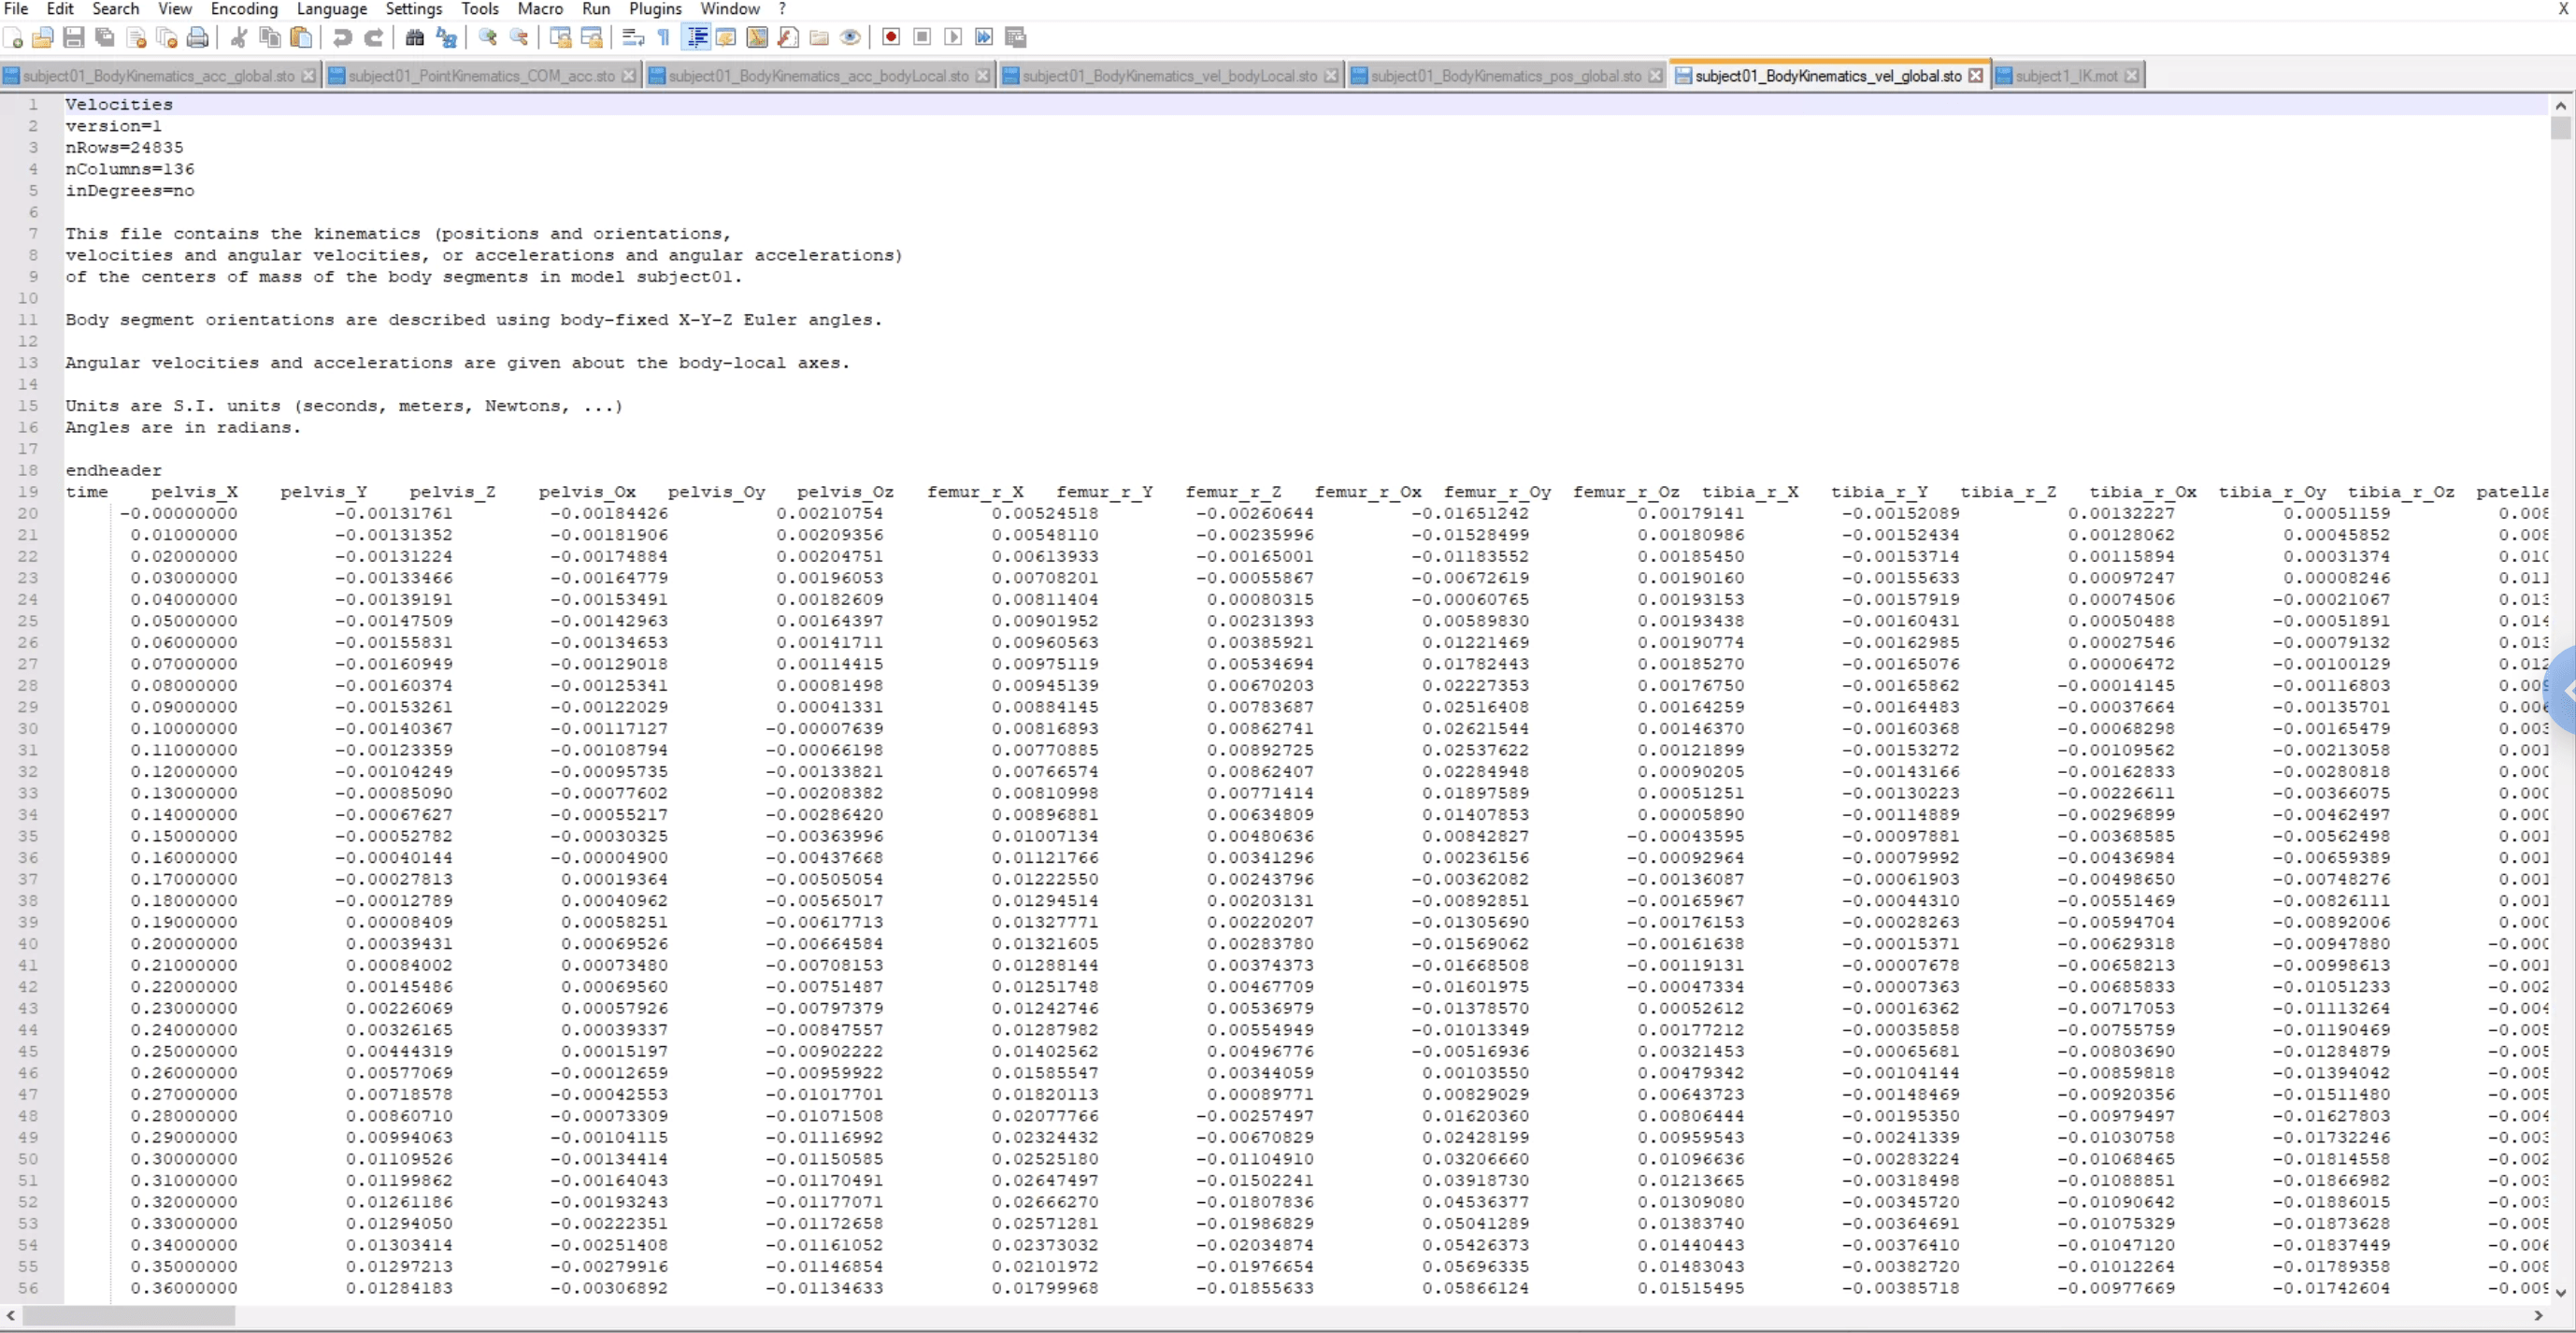Open Folder as Workspace icon
This screenshot has height=1333, width=2576.
point(819,38)
